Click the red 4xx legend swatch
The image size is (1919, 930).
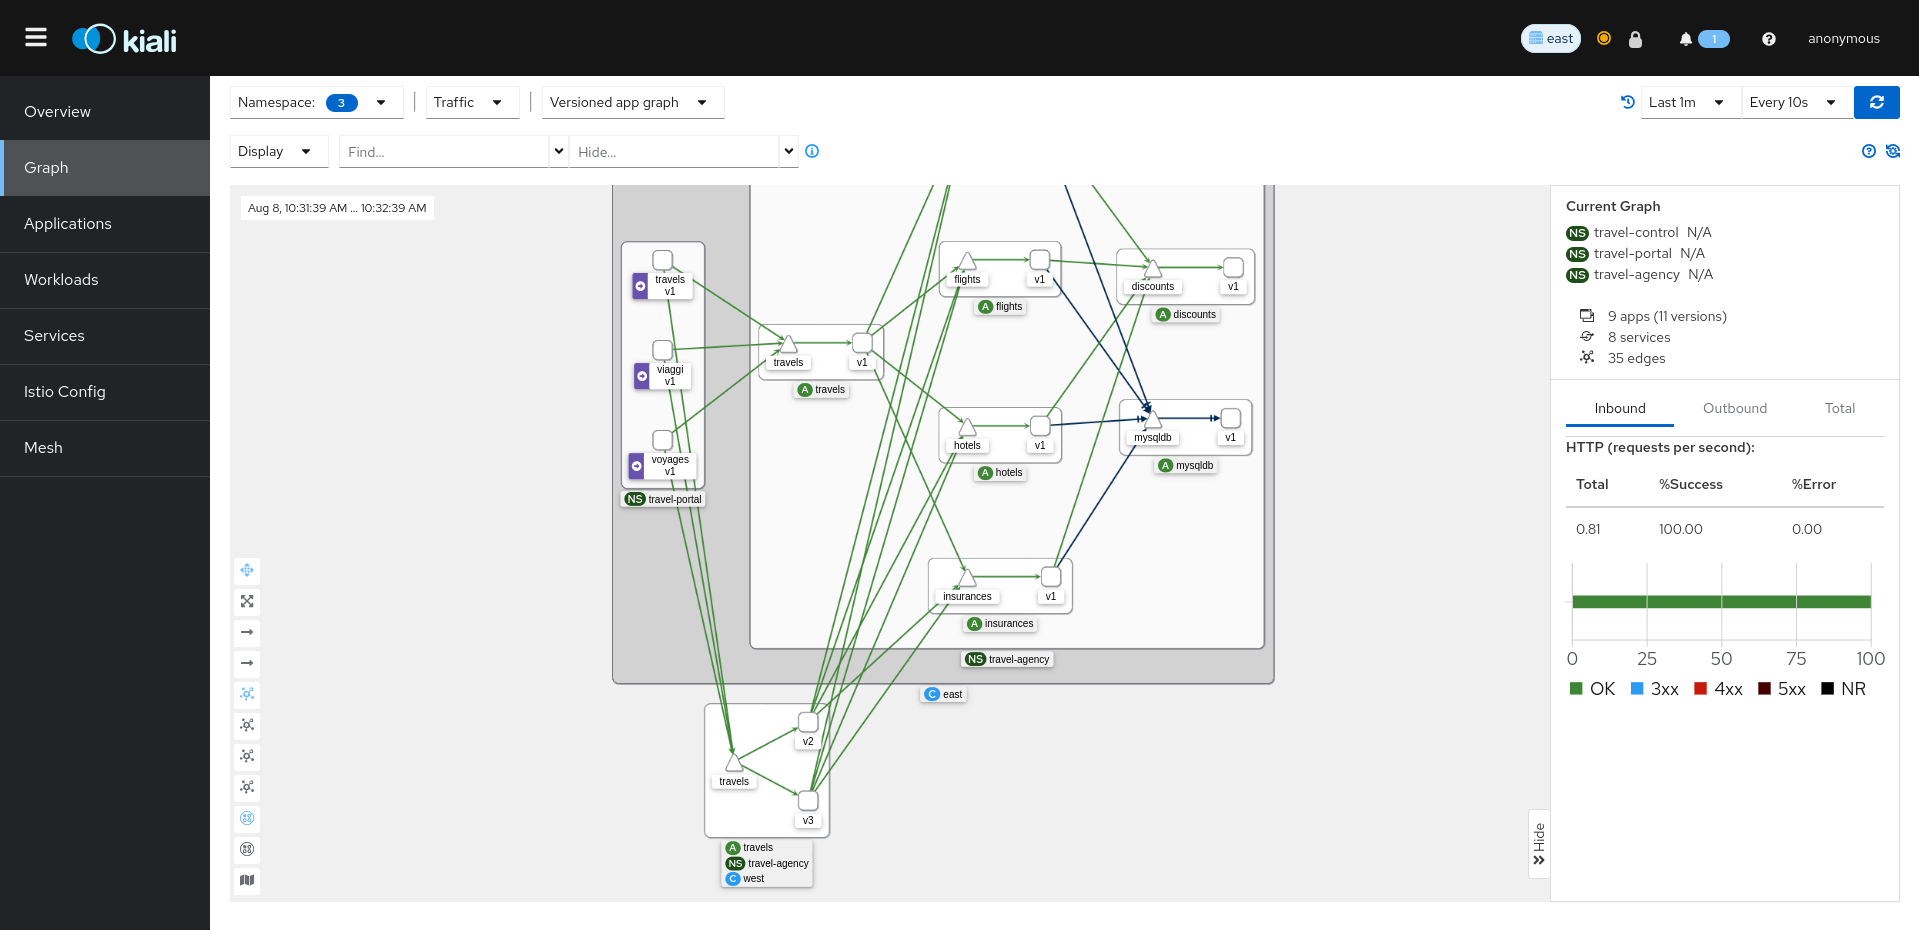click(x=1700, y=689)
